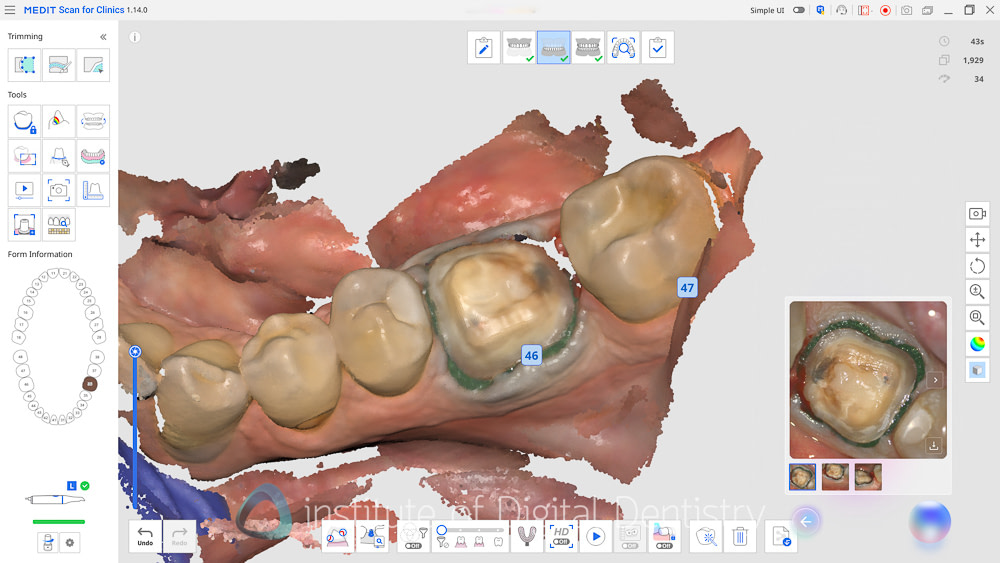1000x563 pixels.
Task: Open the Medit account shield icon
Action: pos(820,10)
